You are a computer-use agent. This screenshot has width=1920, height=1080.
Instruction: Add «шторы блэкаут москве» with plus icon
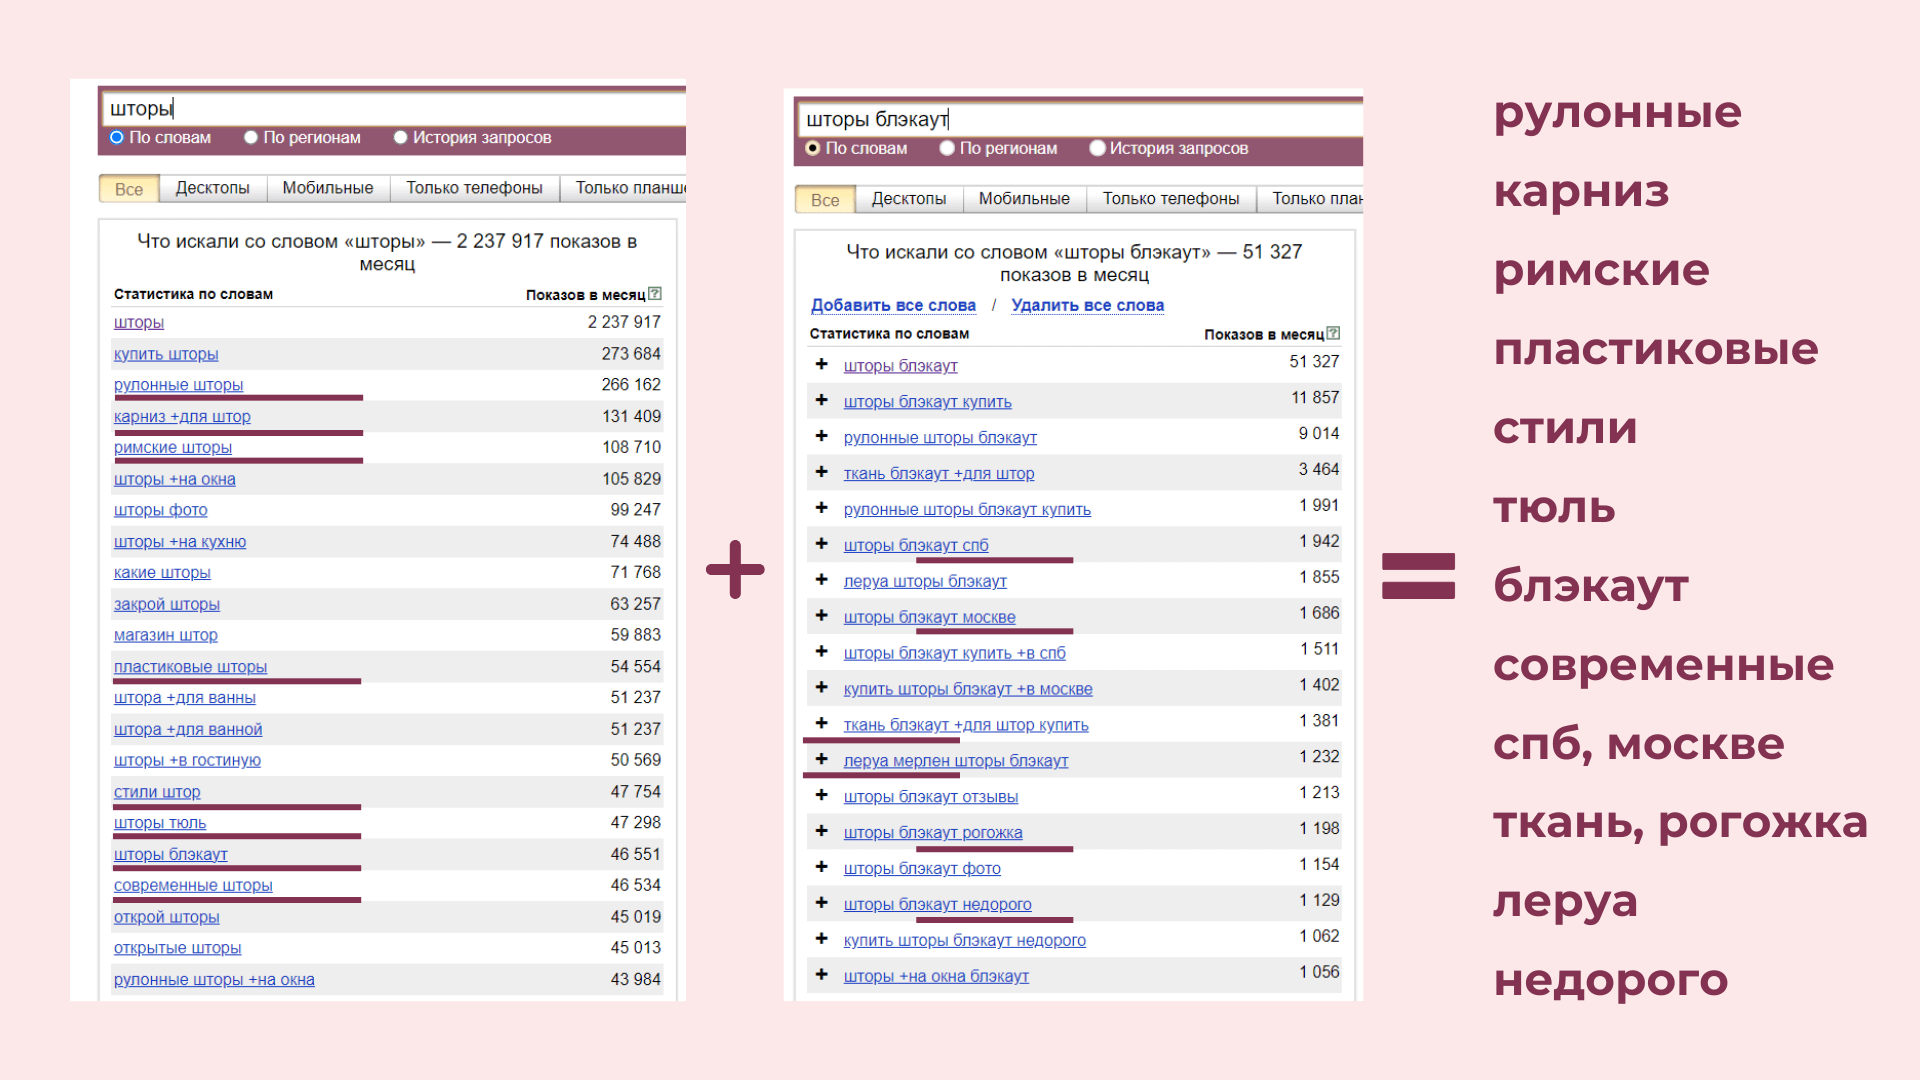(x=821, y=616)
